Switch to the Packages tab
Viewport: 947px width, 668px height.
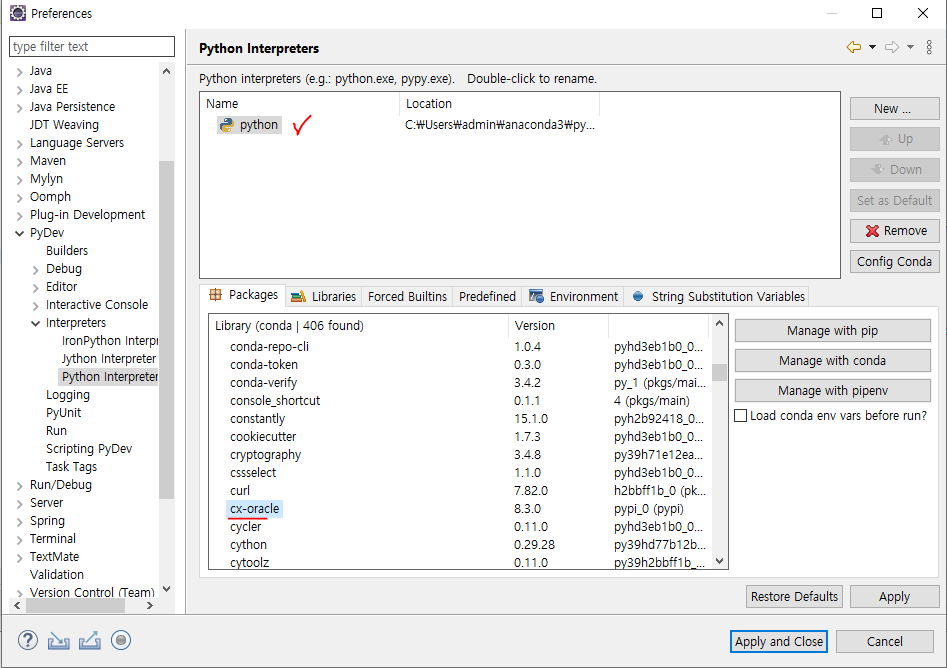[x=243, y=295]
